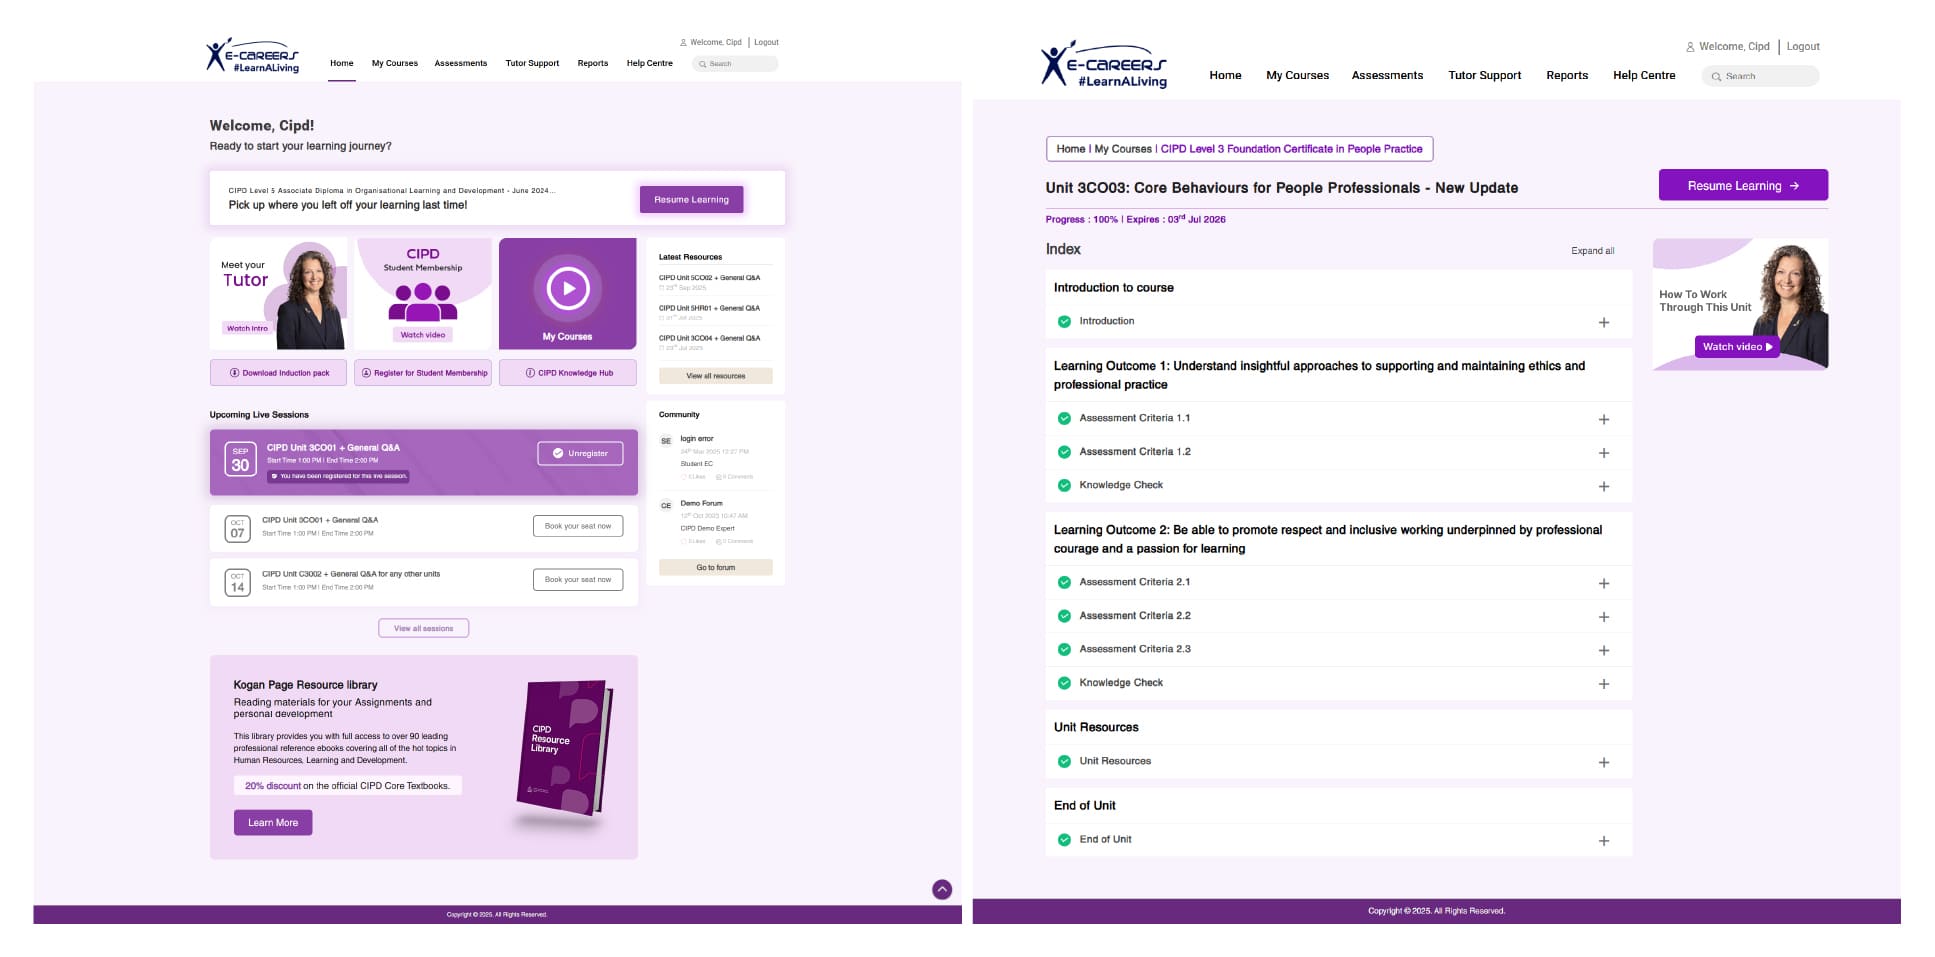Click the user profile icon beside Welcome, Cipd on right page

[1690, 47]
